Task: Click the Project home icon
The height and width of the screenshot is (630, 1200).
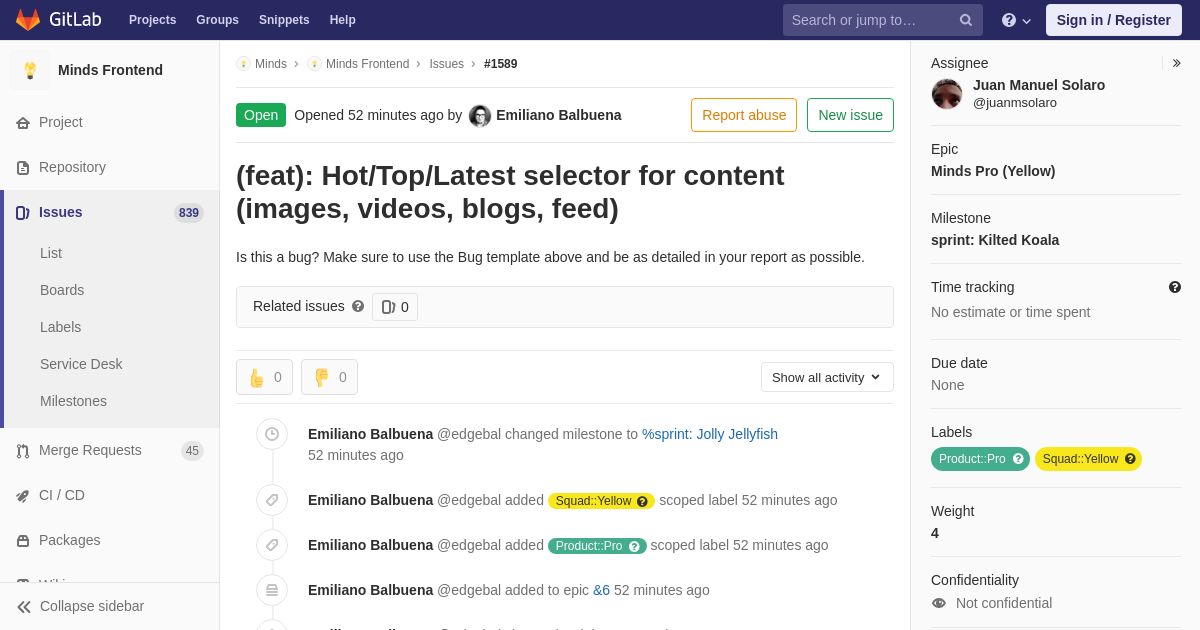Action: (23, 122)
